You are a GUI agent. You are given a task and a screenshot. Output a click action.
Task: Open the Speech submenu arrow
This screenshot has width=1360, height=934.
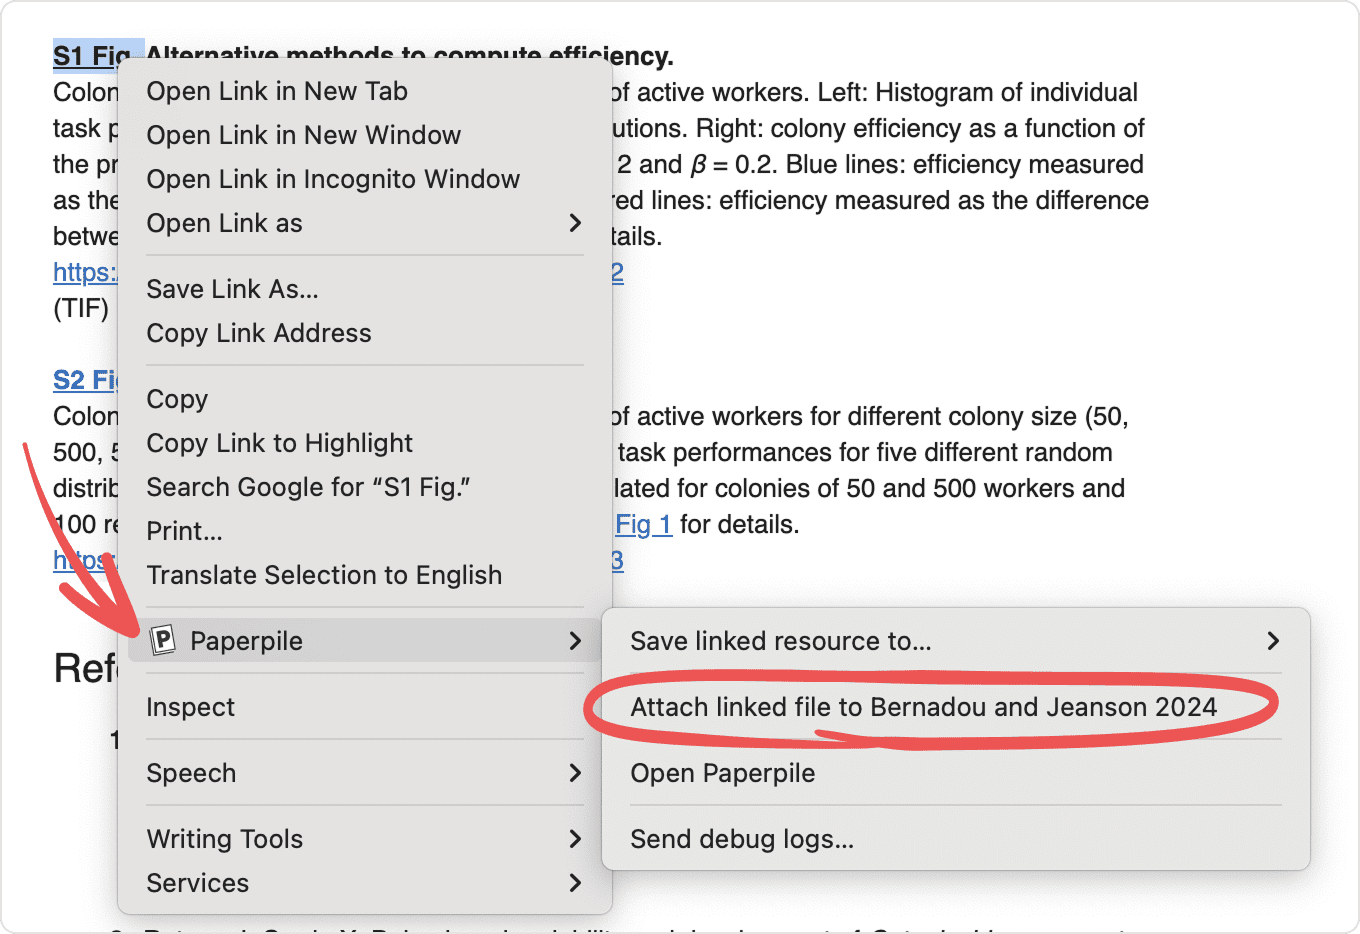coord(575,773)
